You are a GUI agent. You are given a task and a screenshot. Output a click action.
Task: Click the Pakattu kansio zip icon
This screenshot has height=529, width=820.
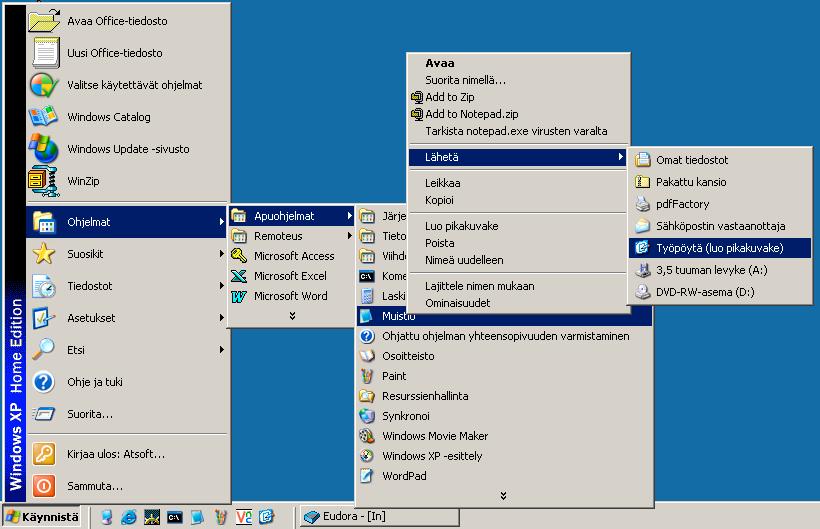pos(642,182)
